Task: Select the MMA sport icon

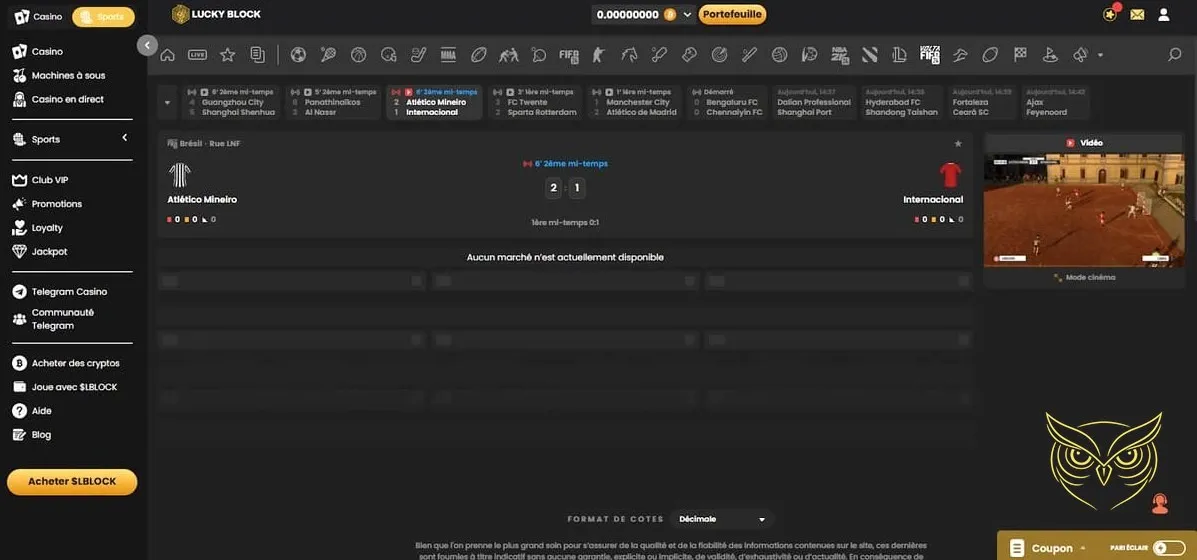Action: (448, 55)
